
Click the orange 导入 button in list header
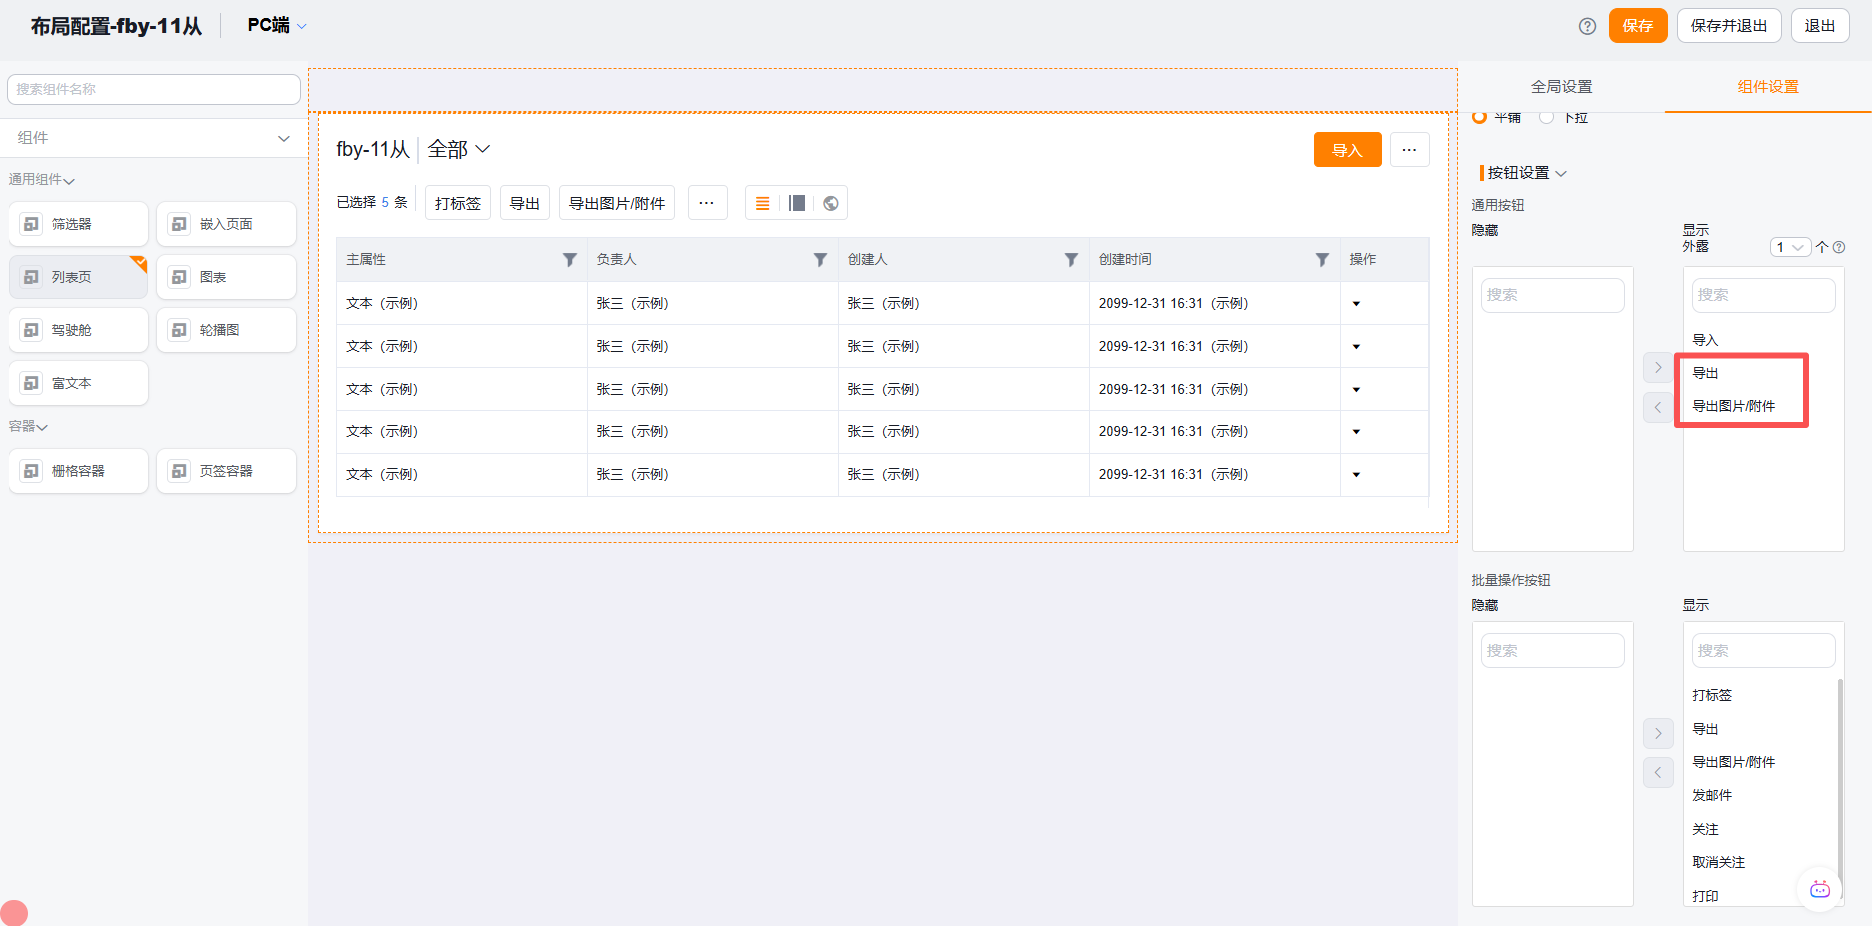1347,150
